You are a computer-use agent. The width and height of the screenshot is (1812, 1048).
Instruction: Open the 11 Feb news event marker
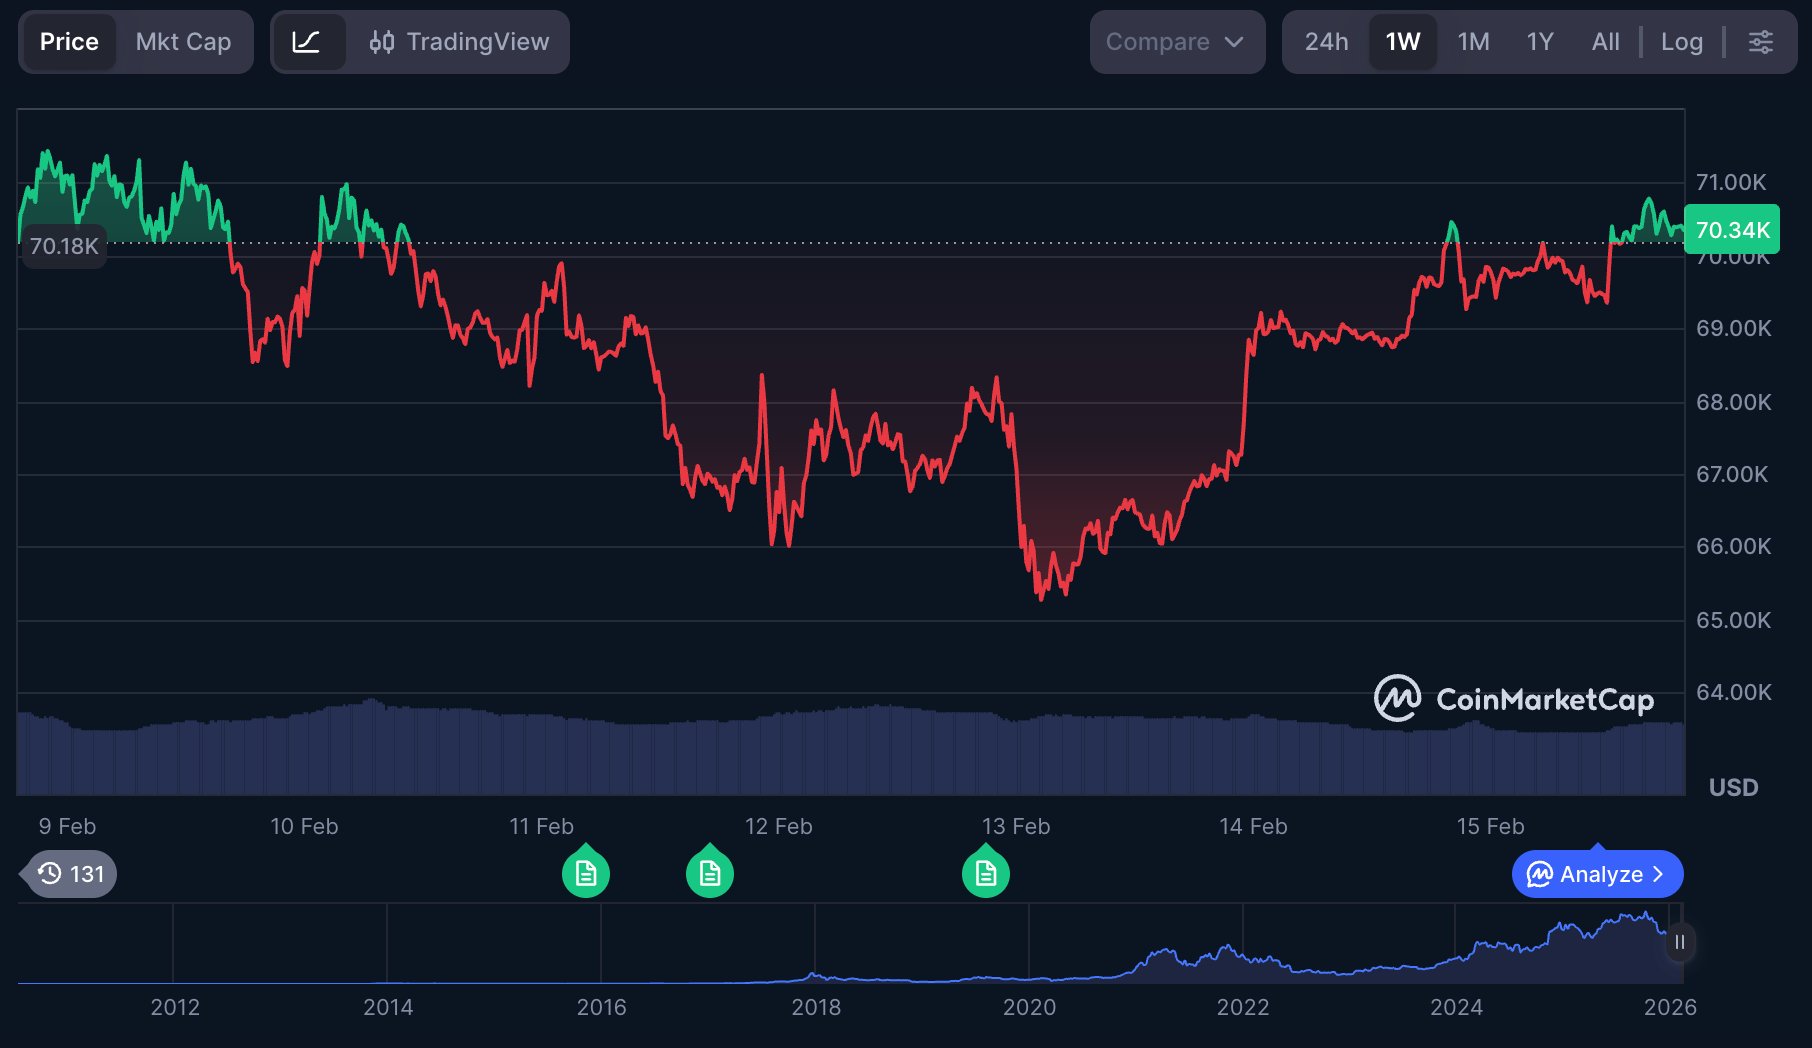coord(586,874)
